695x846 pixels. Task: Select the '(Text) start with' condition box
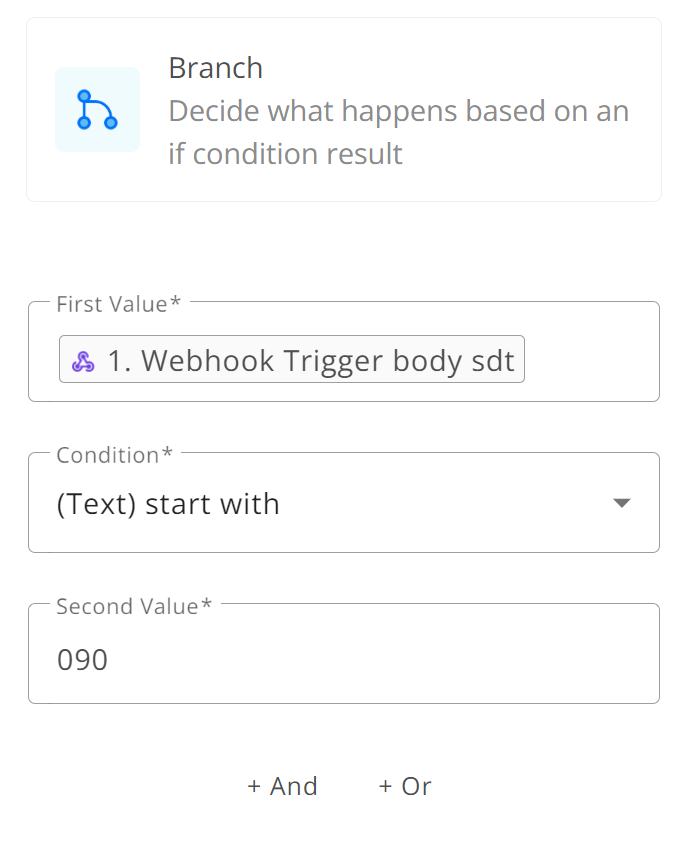(344, 502)
